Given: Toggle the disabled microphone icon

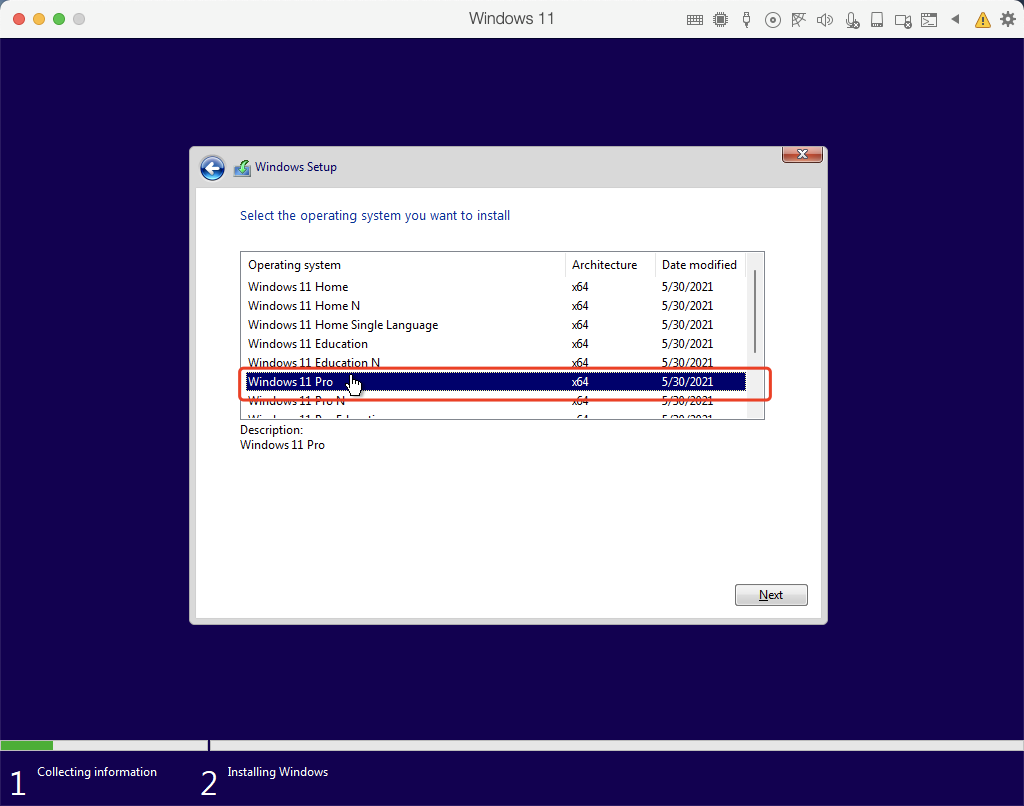Looking at the screenshot, I should (x=852, y=20).
